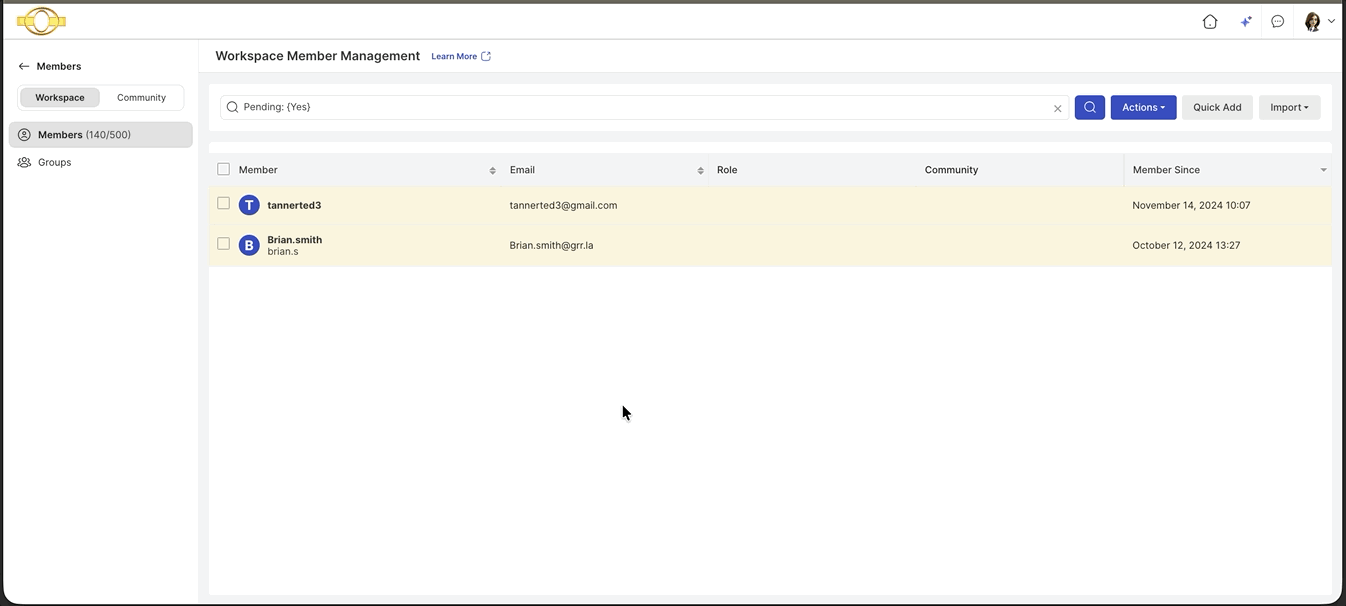Tick the checkbox for Brian.smith
Viewport: 1346px width, 606px height.
[x=224, y=243]
